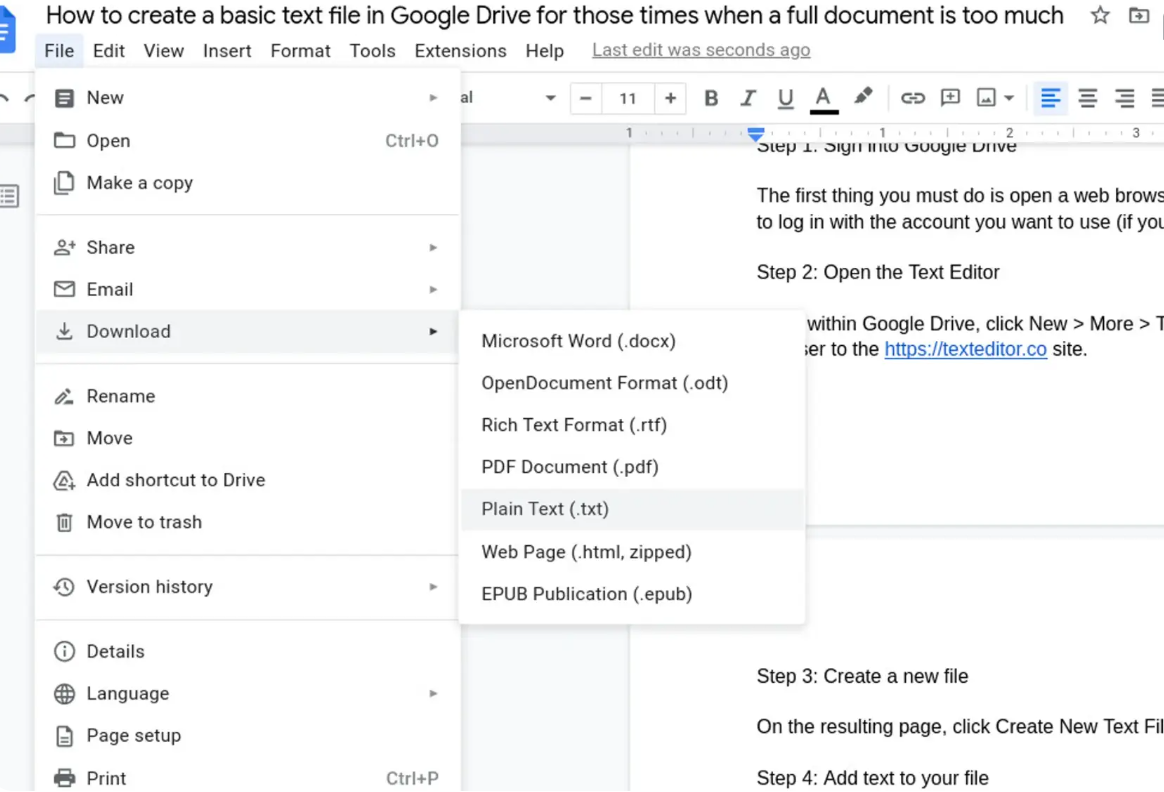Click the undo arrow icon
1164x792 pixels.
[x=4, y=98]
